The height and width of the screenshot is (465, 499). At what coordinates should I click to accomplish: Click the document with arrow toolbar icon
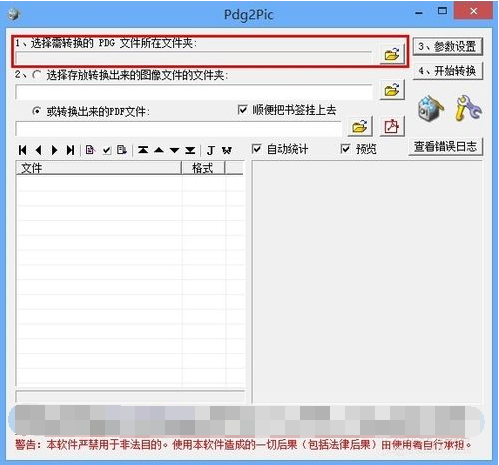point(122,150)
